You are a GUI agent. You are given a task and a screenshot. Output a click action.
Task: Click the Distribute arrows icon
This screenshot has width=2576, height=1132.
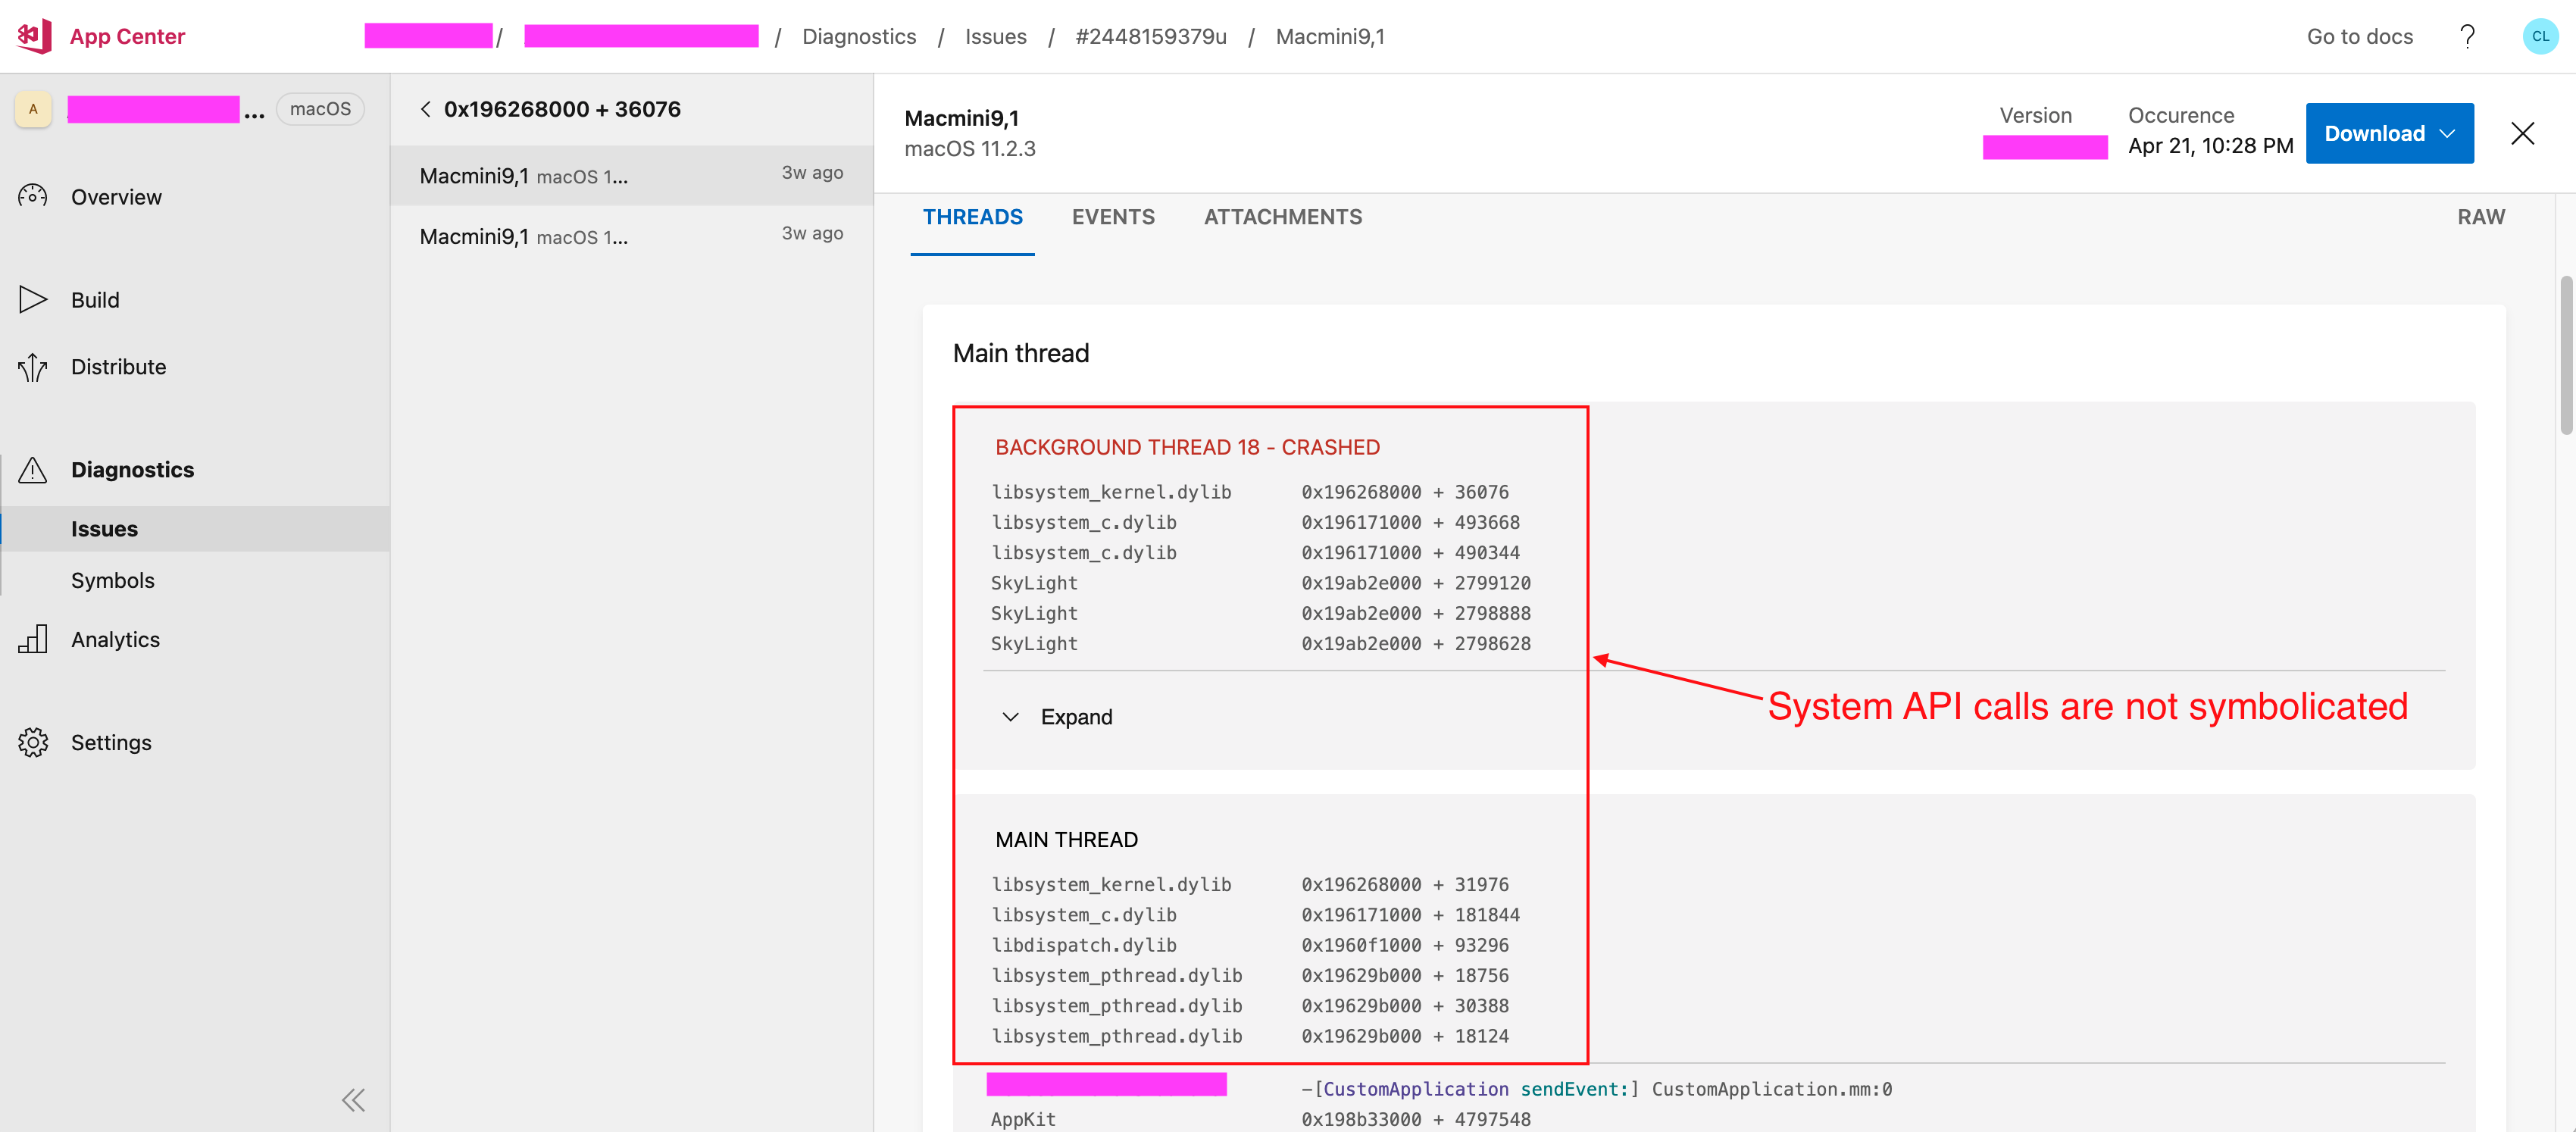coord(33,367)
